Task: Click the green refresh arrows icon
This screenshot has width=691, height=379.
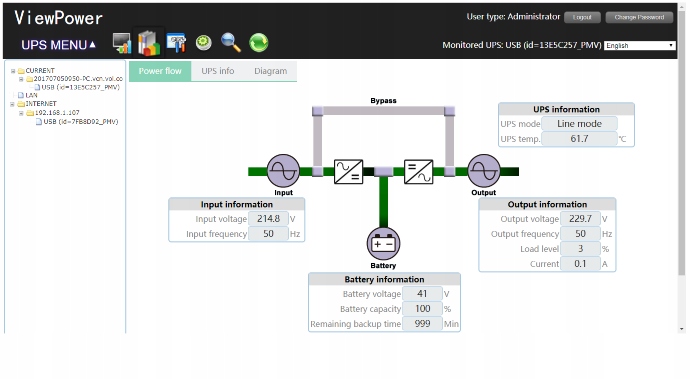Action: click(259, 43)
